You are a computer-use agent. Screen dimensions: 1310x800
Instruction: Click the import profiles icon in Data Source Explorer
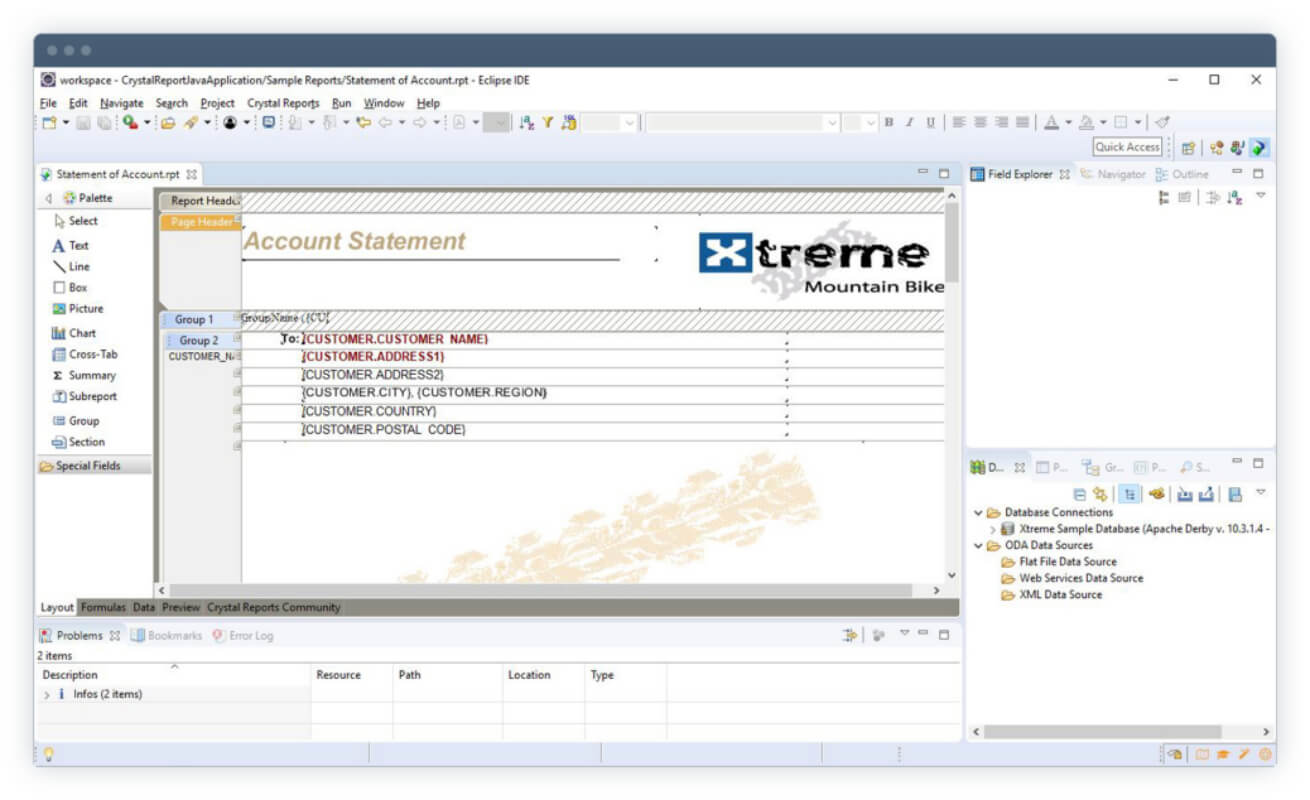pos(1184,494)
